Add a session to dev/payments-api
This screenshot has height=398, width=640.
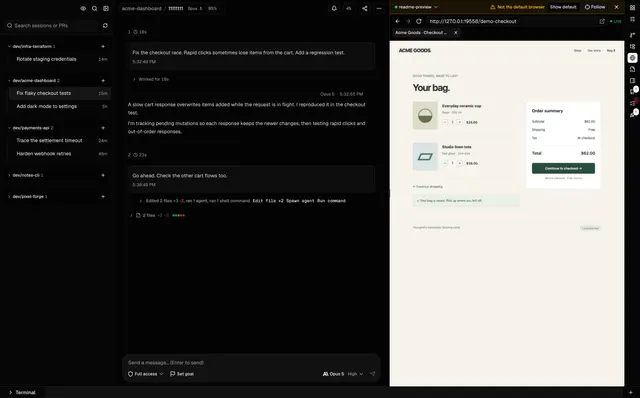tap(103, 128)
